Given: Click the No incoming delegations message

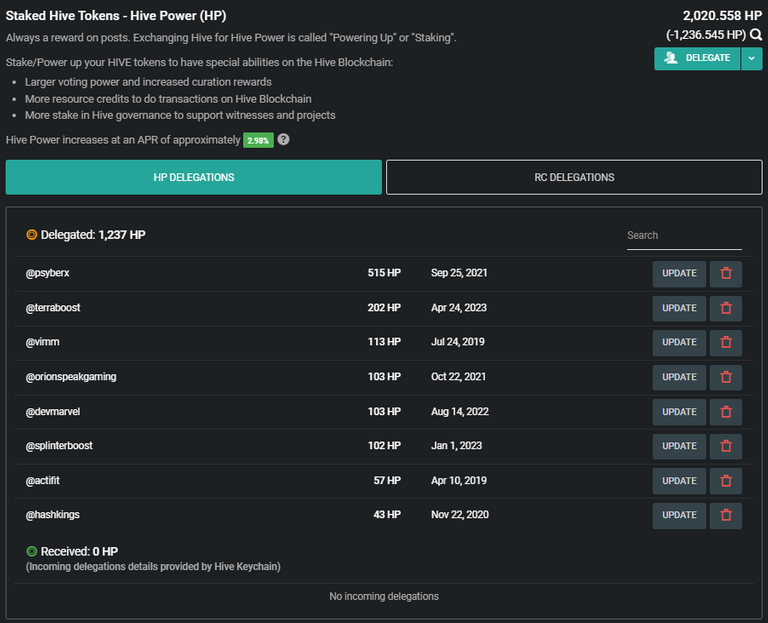Looking at the screenshot, I should coord(384,597).
